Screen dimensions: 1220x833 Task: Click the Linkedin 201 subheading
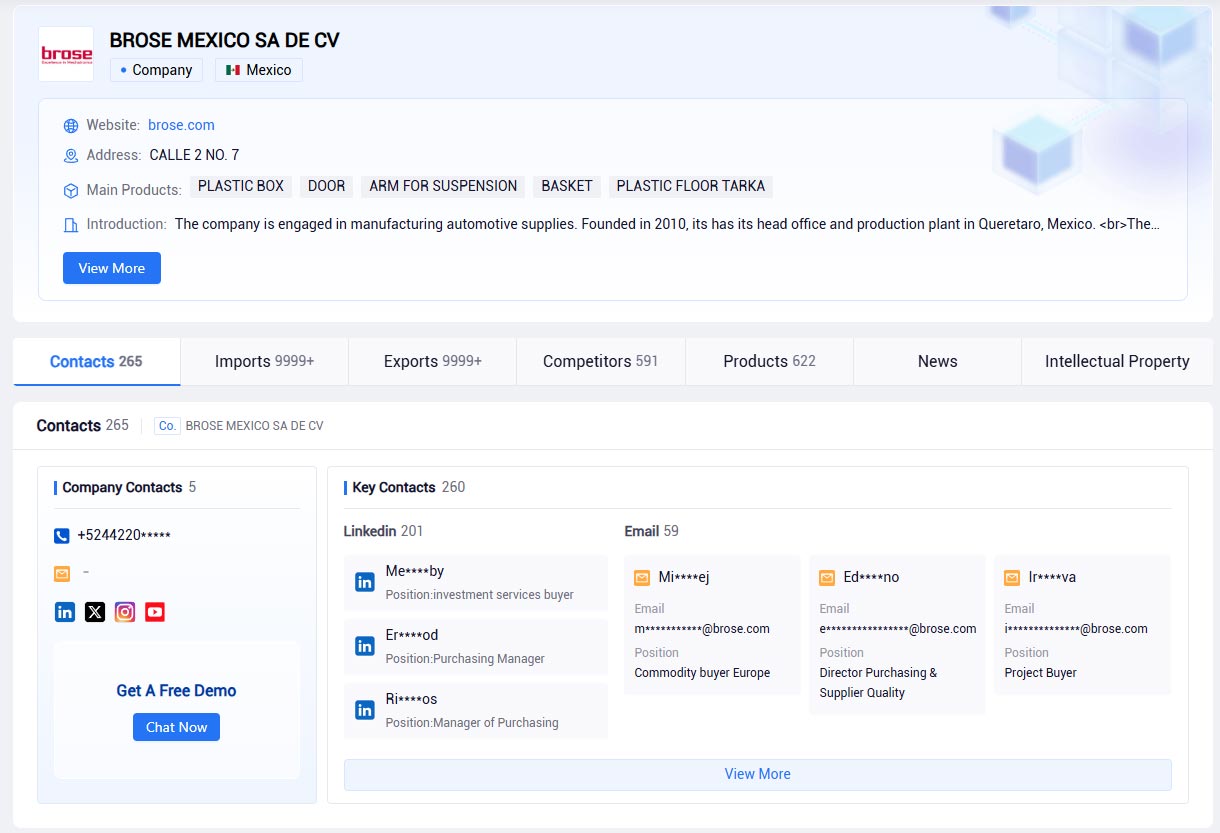(383, 531)
